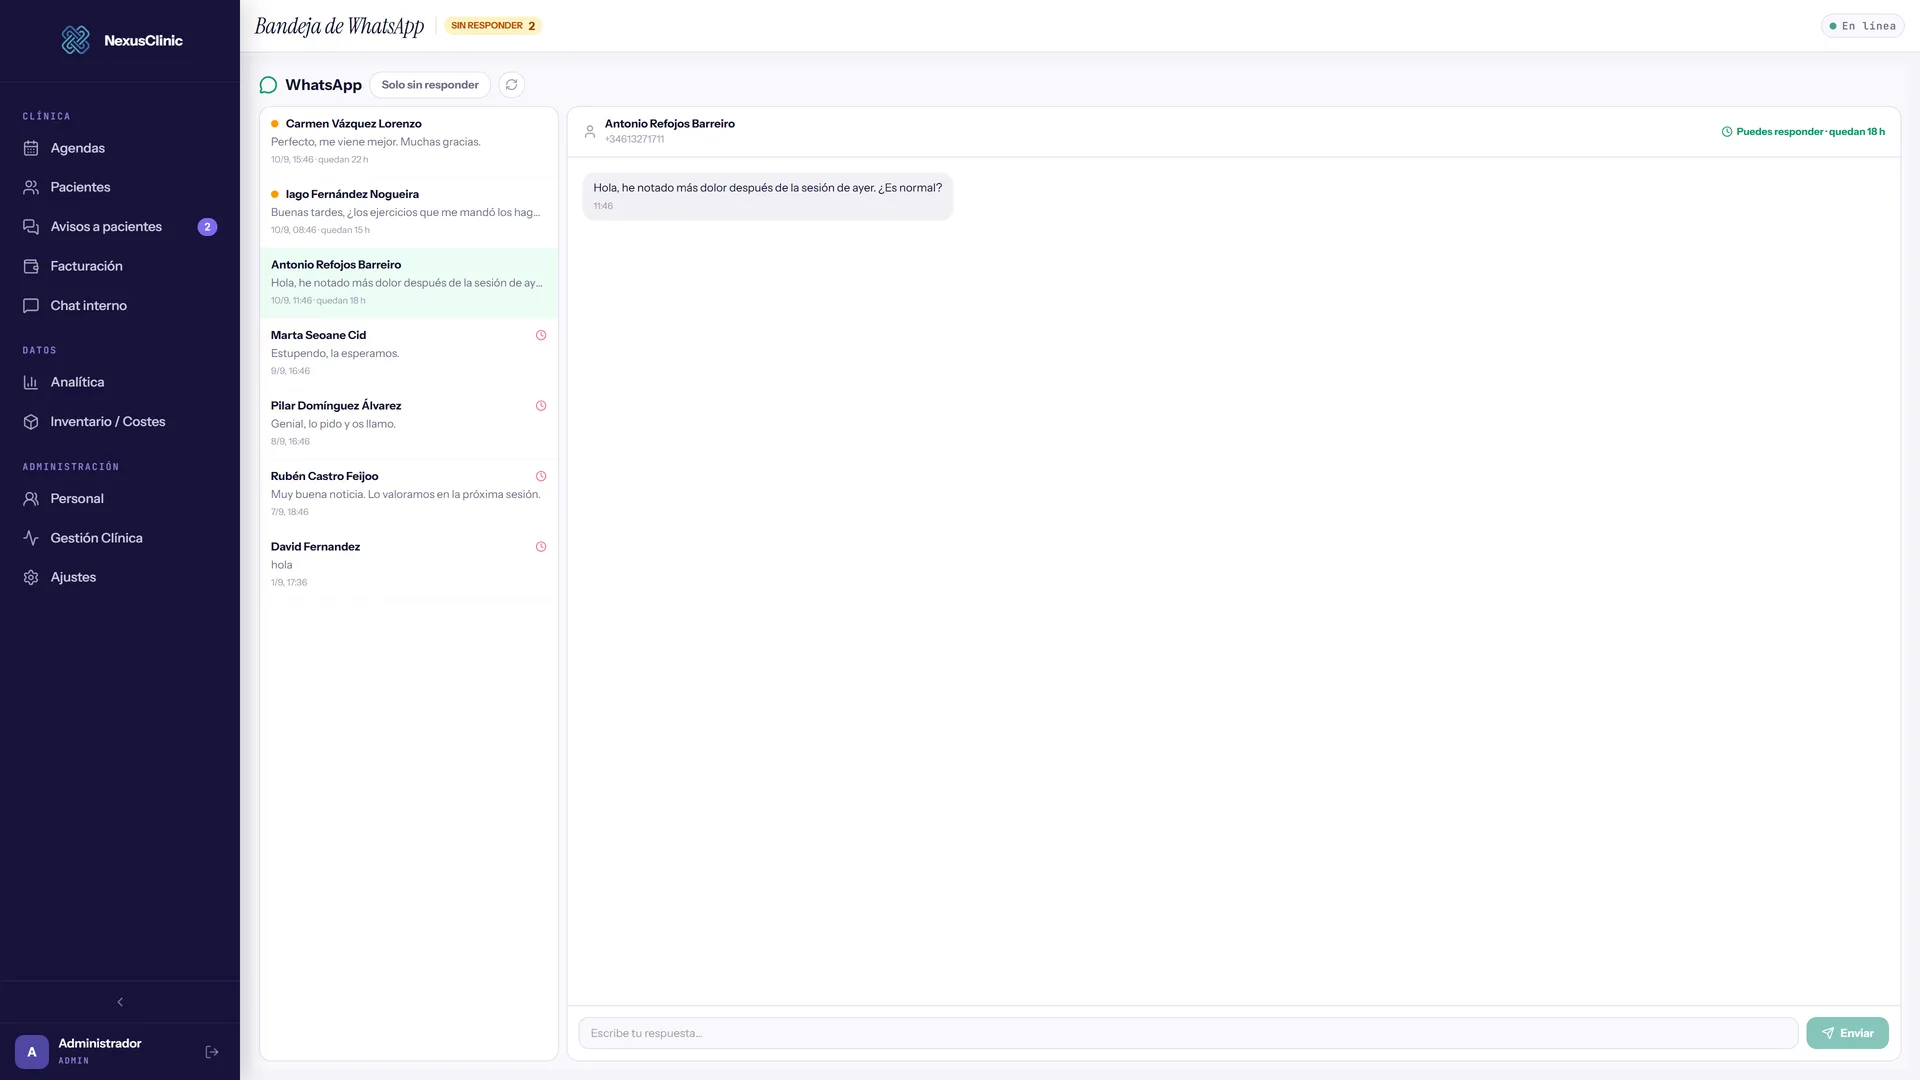This screenshot has height=1080, width=1920.
Task: Click the Analítica bar-chart icon
Action: [31, 382]
